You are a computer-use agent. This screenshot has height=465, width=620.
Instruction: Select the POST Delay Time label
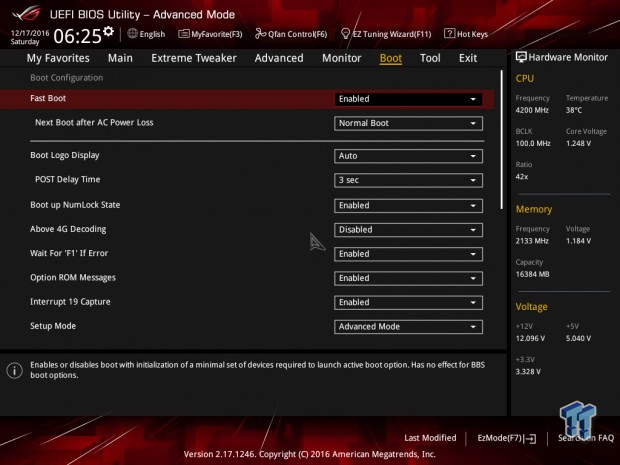coord(67,179)
